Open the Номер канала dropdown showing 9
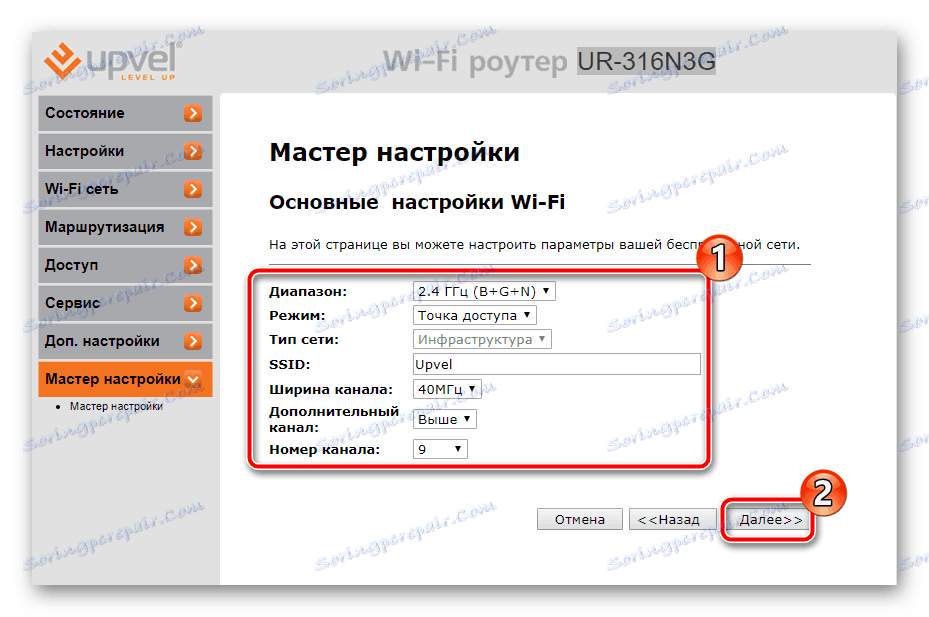Viewport: 929px width, 617px height. tap(440, 449)
